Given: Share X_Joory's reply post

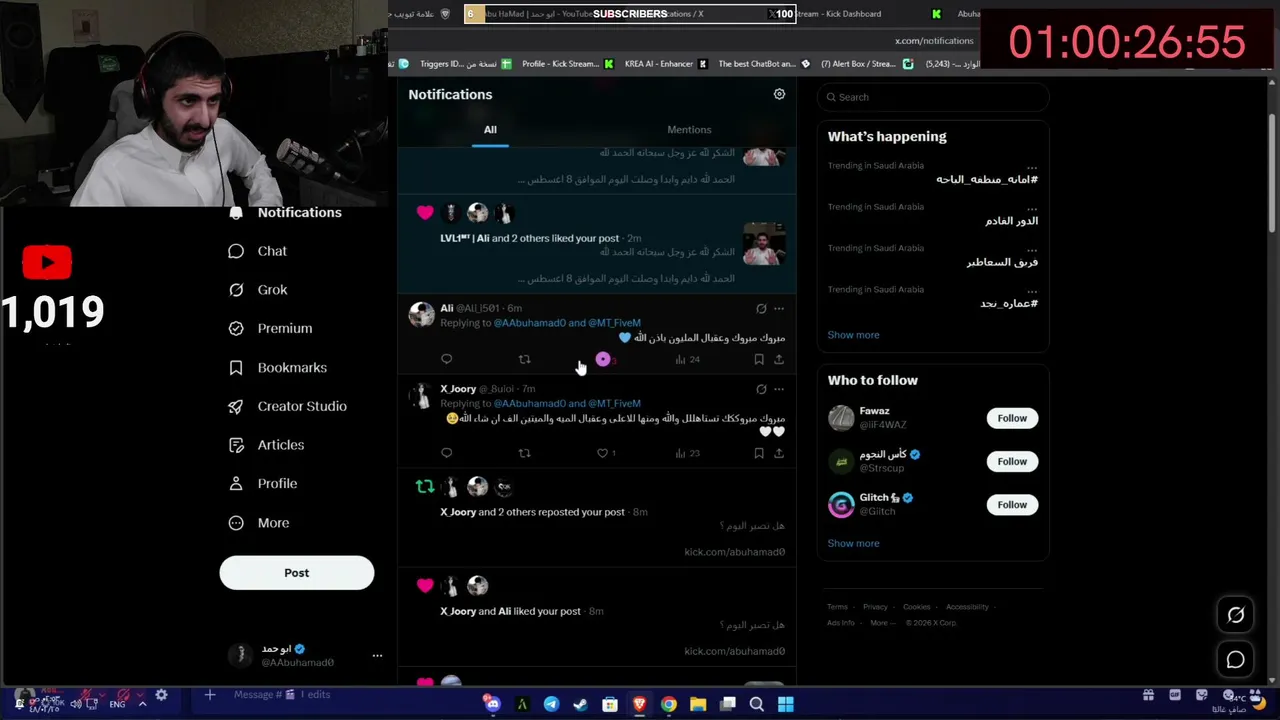Looking at the screenshot, I should click(x=779, y=453).
